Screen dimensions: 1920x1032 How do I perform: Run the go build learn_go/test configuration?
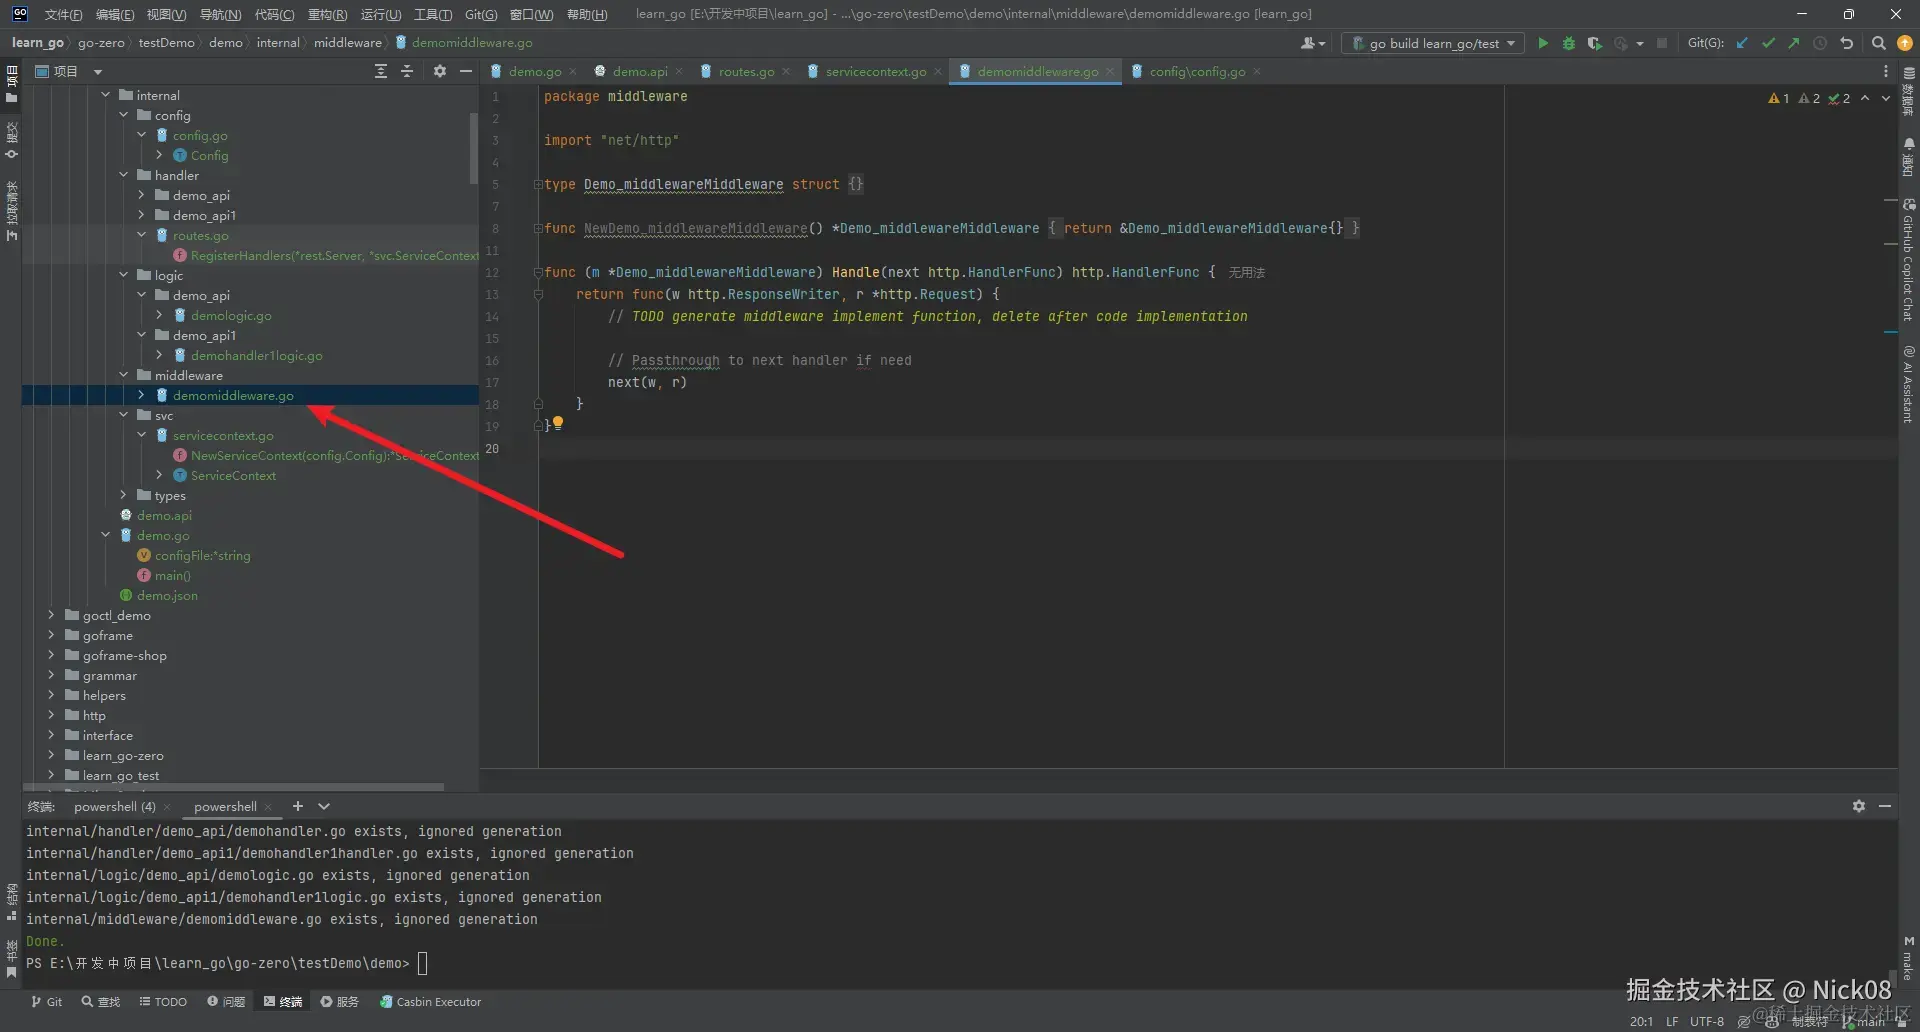pos(1543,43)
